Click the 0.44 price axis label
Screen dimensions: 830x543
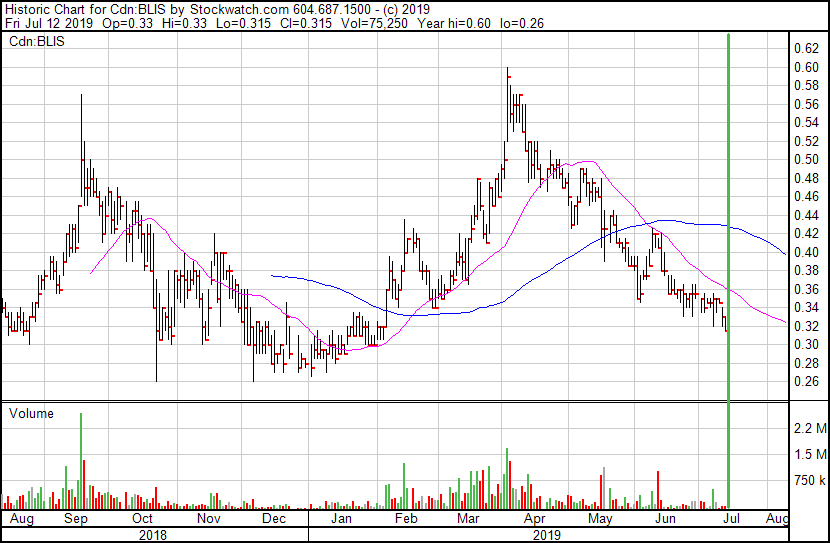coord(806,215)
